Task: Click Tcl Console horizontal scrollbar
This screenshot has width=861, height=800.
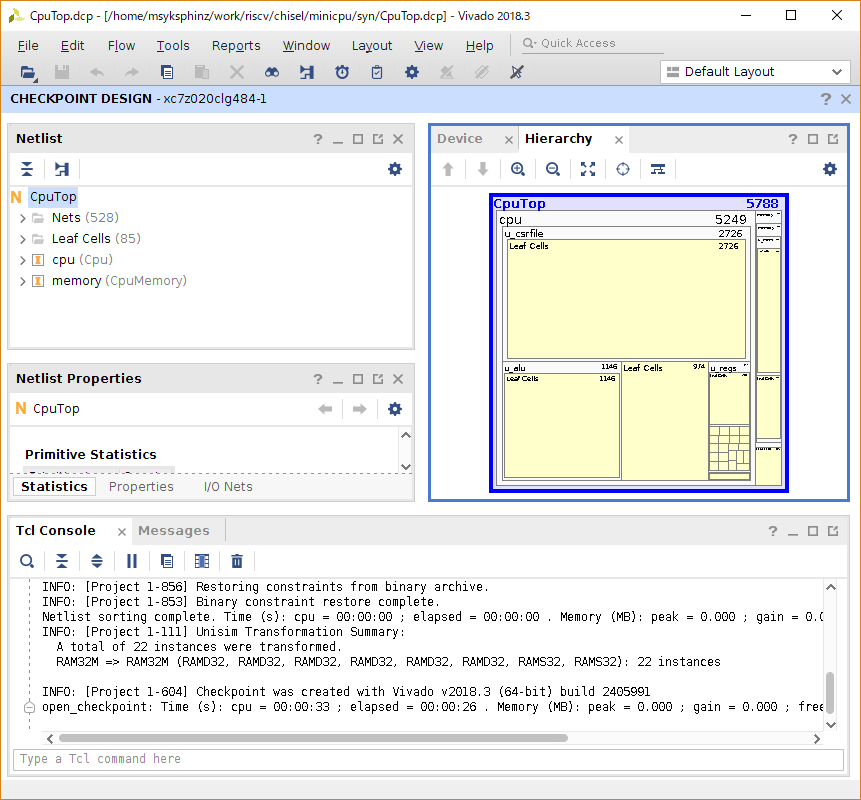Action: [313, 739]
